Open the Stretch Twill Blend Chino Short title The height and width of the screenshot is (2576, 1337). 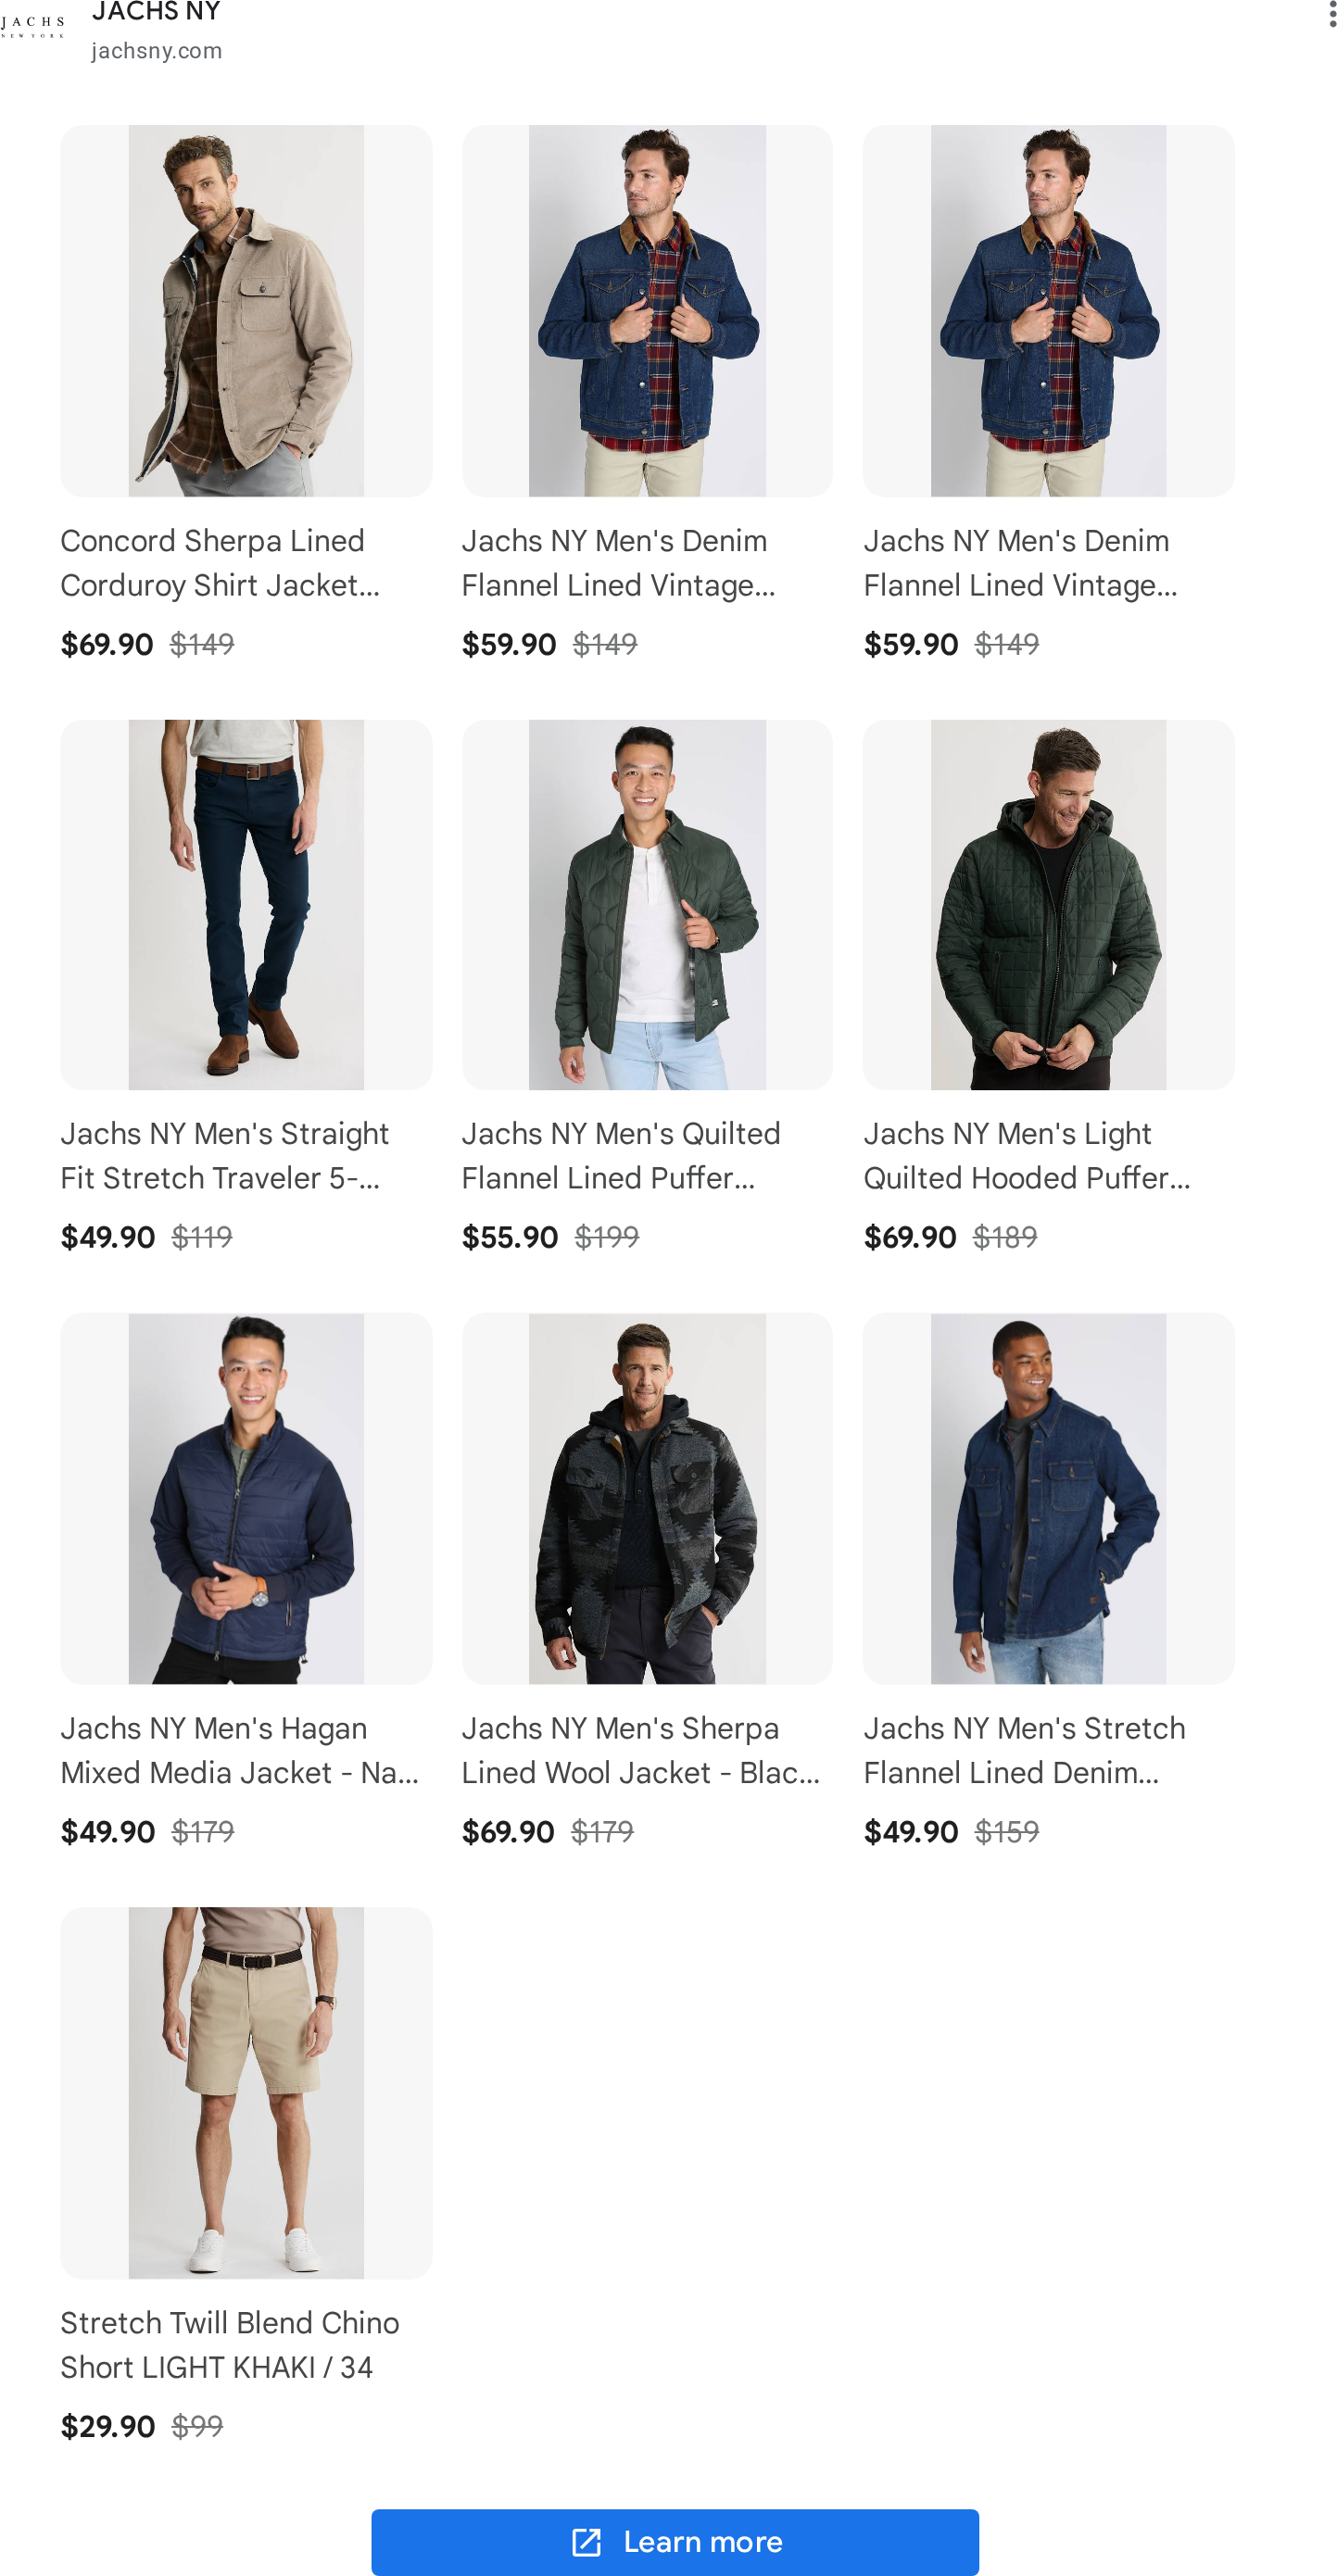point(230,2344)
